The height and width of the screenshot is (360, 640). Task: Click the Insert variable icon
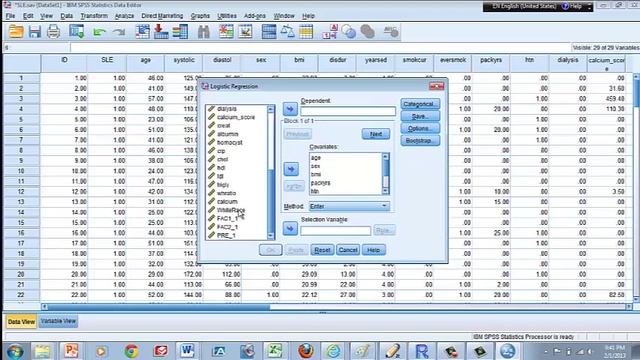click(245, 31)
